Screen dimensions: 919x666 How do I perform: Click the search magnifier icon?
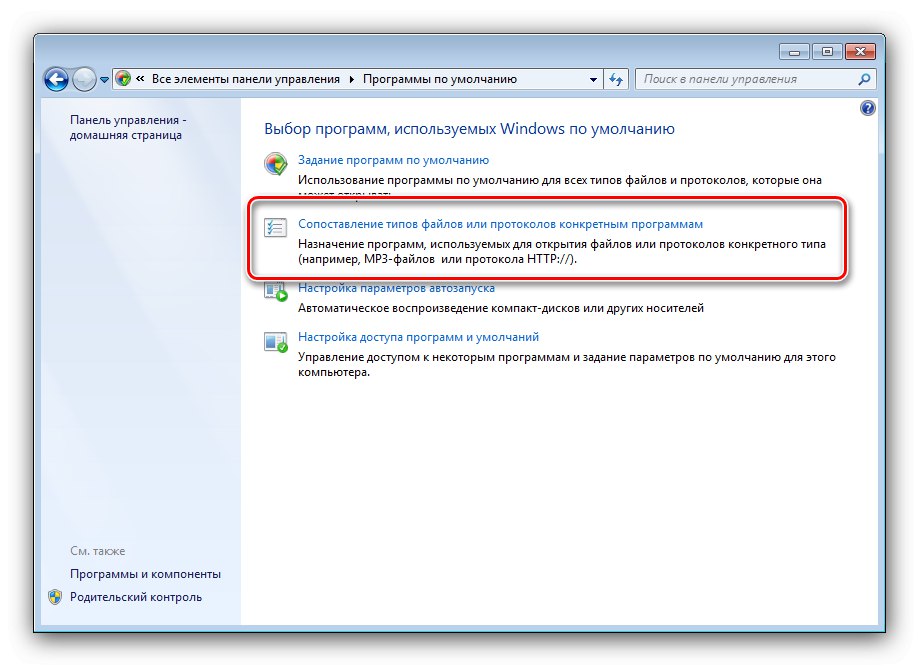[864, 79]
